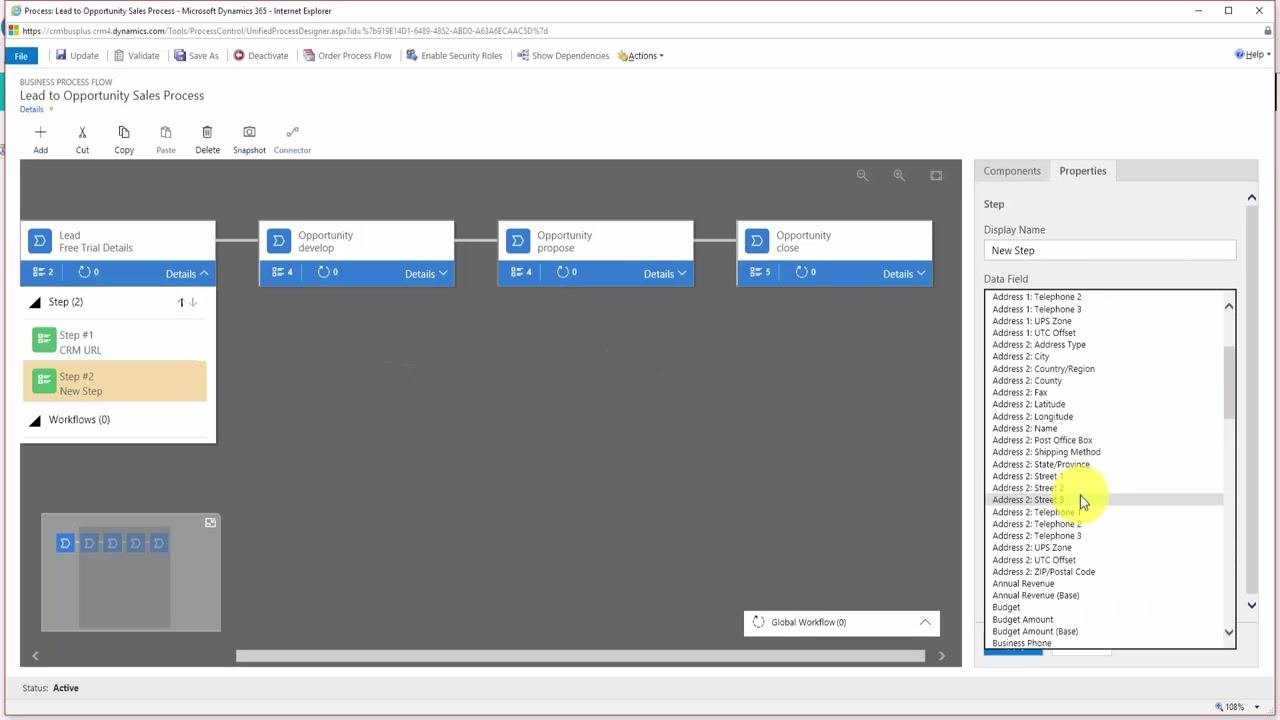Click the Data Field list scrollbar thumb
Viewport: 1280px width, 720px height.
1229,383
